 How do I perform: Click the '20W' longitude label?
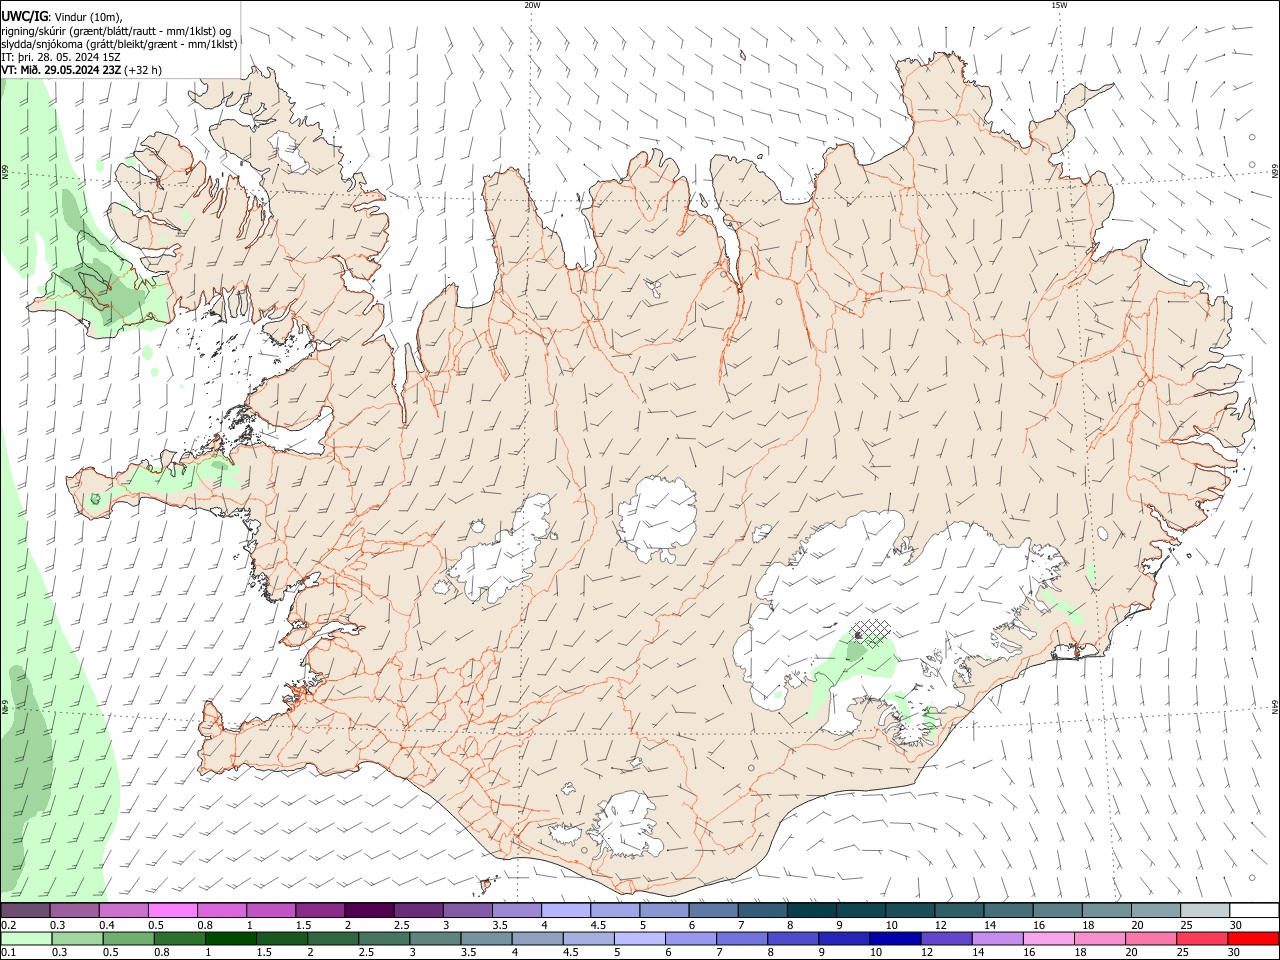pyautogui.click(x=532, y=5)
